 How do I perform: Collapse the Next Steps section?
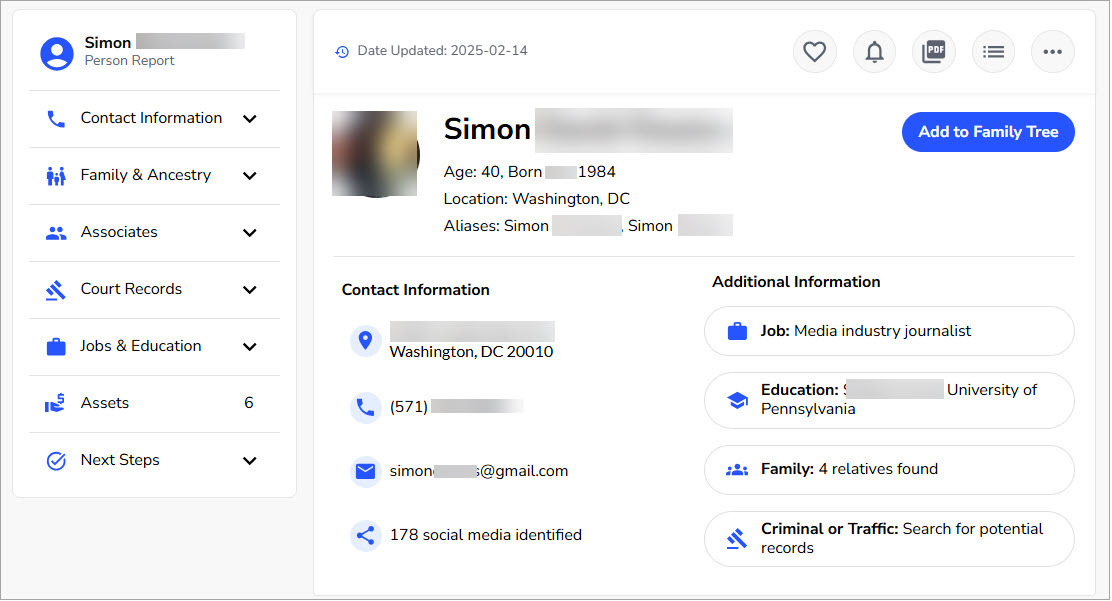click(120, 460)
